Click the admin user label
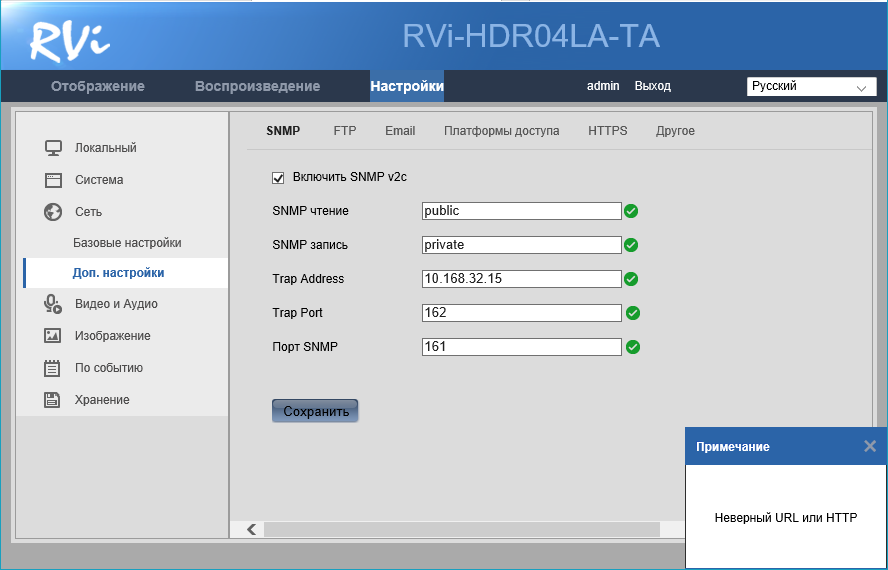 click(x=603, y=86)
